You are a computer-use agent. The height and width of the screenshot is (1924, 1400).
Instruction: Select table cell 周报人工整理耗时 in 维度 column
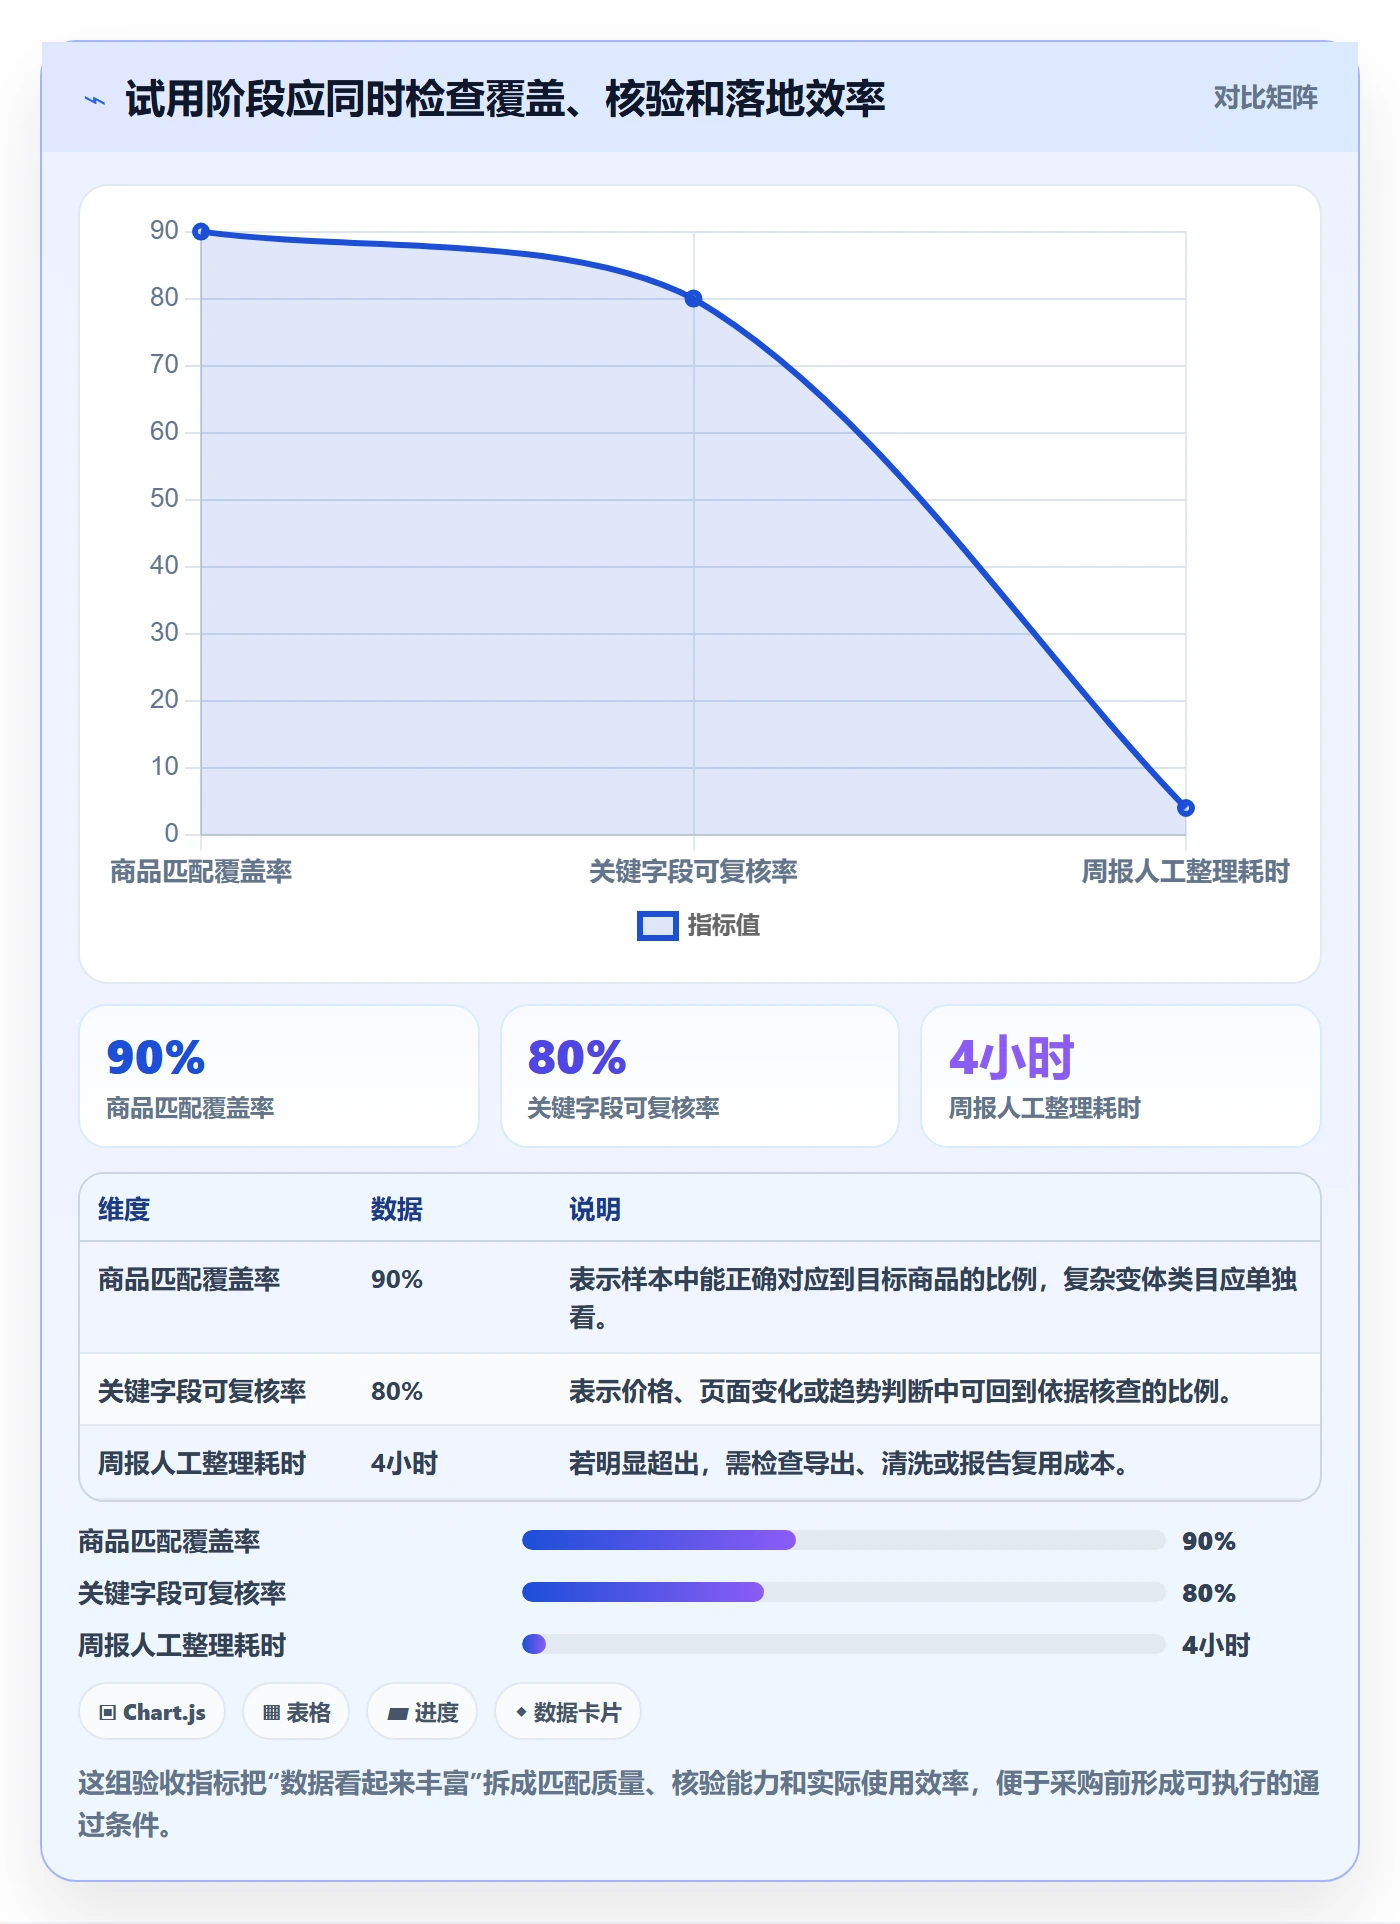(x=202, y=1464)
